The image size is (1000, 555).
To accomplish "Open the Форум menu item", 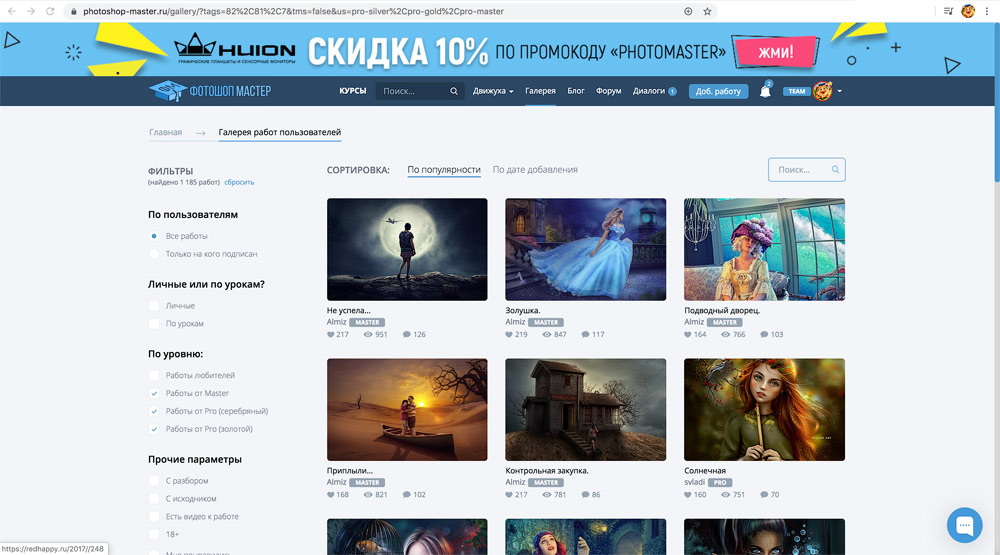I will coord(608,91).
